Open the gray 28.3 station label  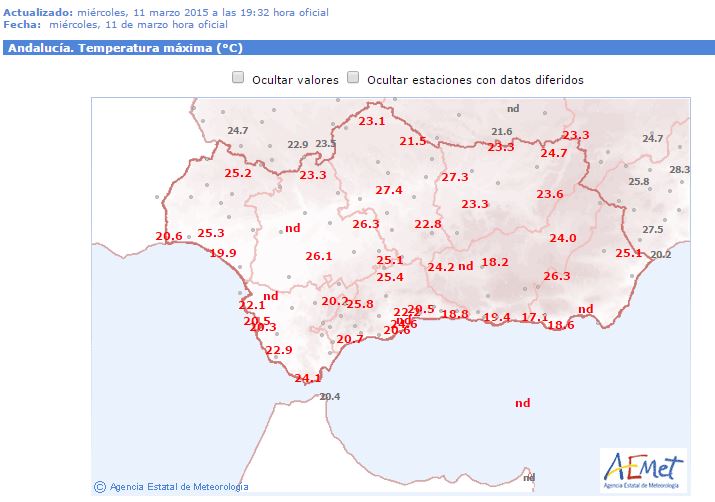pyautogui.click(x=679, y=170)
